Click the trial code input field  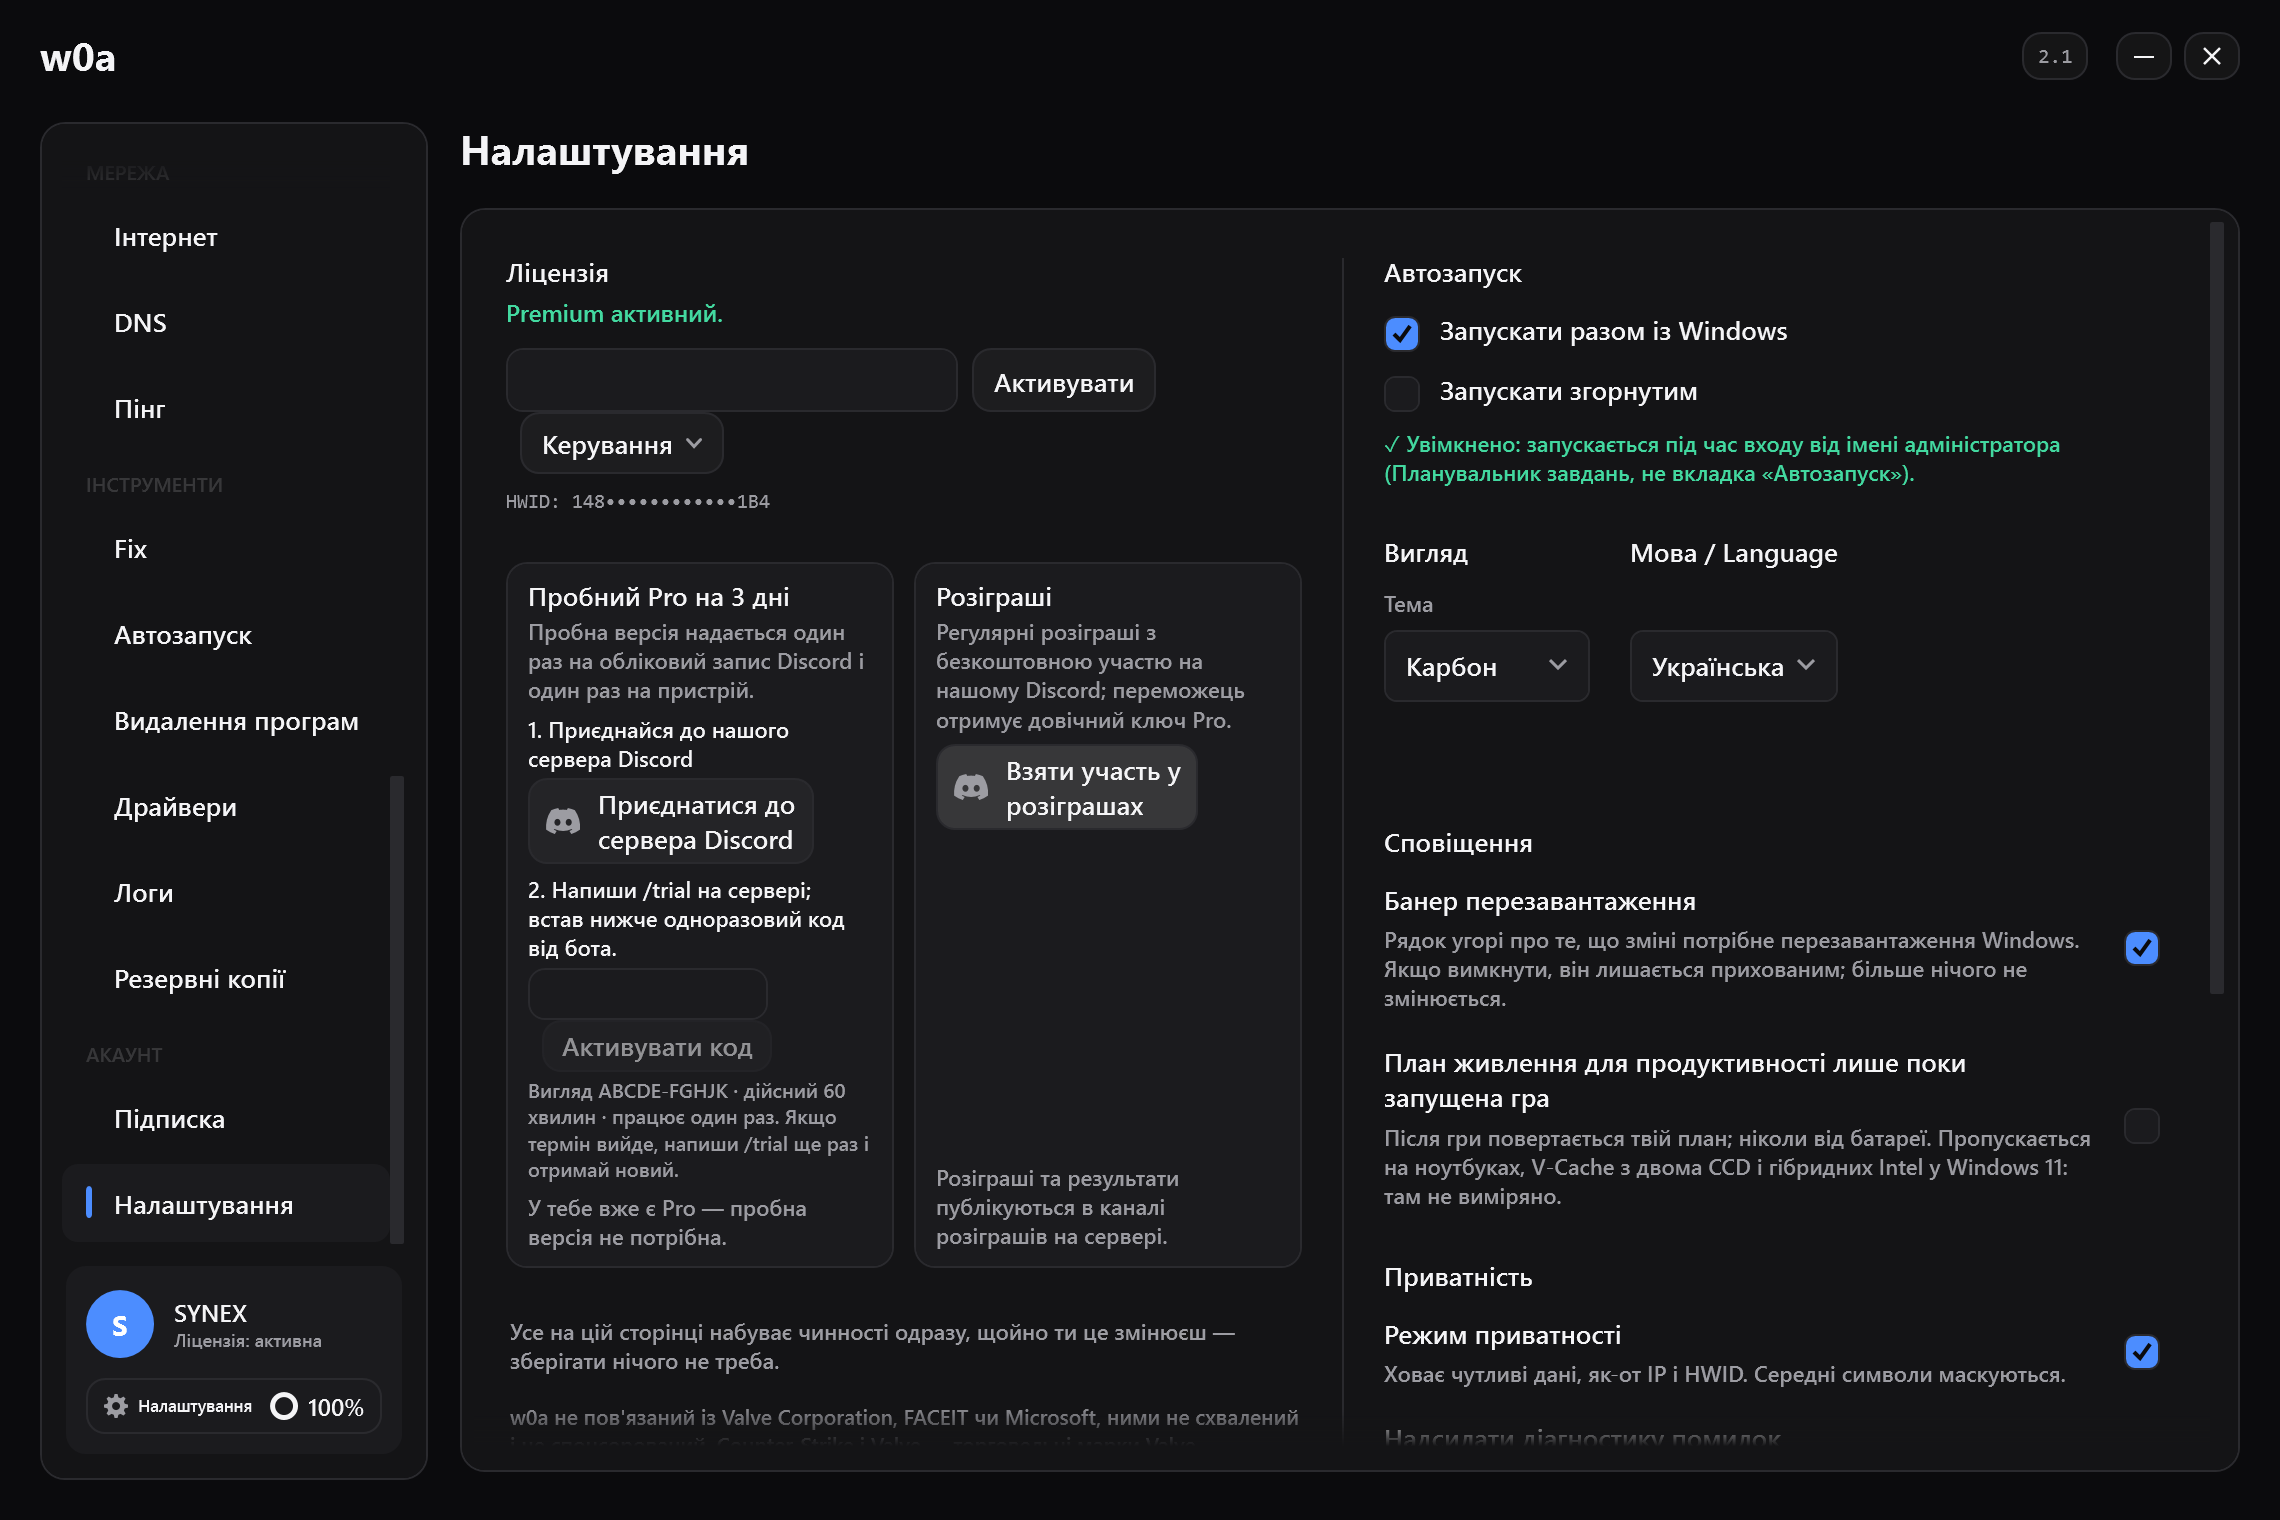(x=648, y=994)
